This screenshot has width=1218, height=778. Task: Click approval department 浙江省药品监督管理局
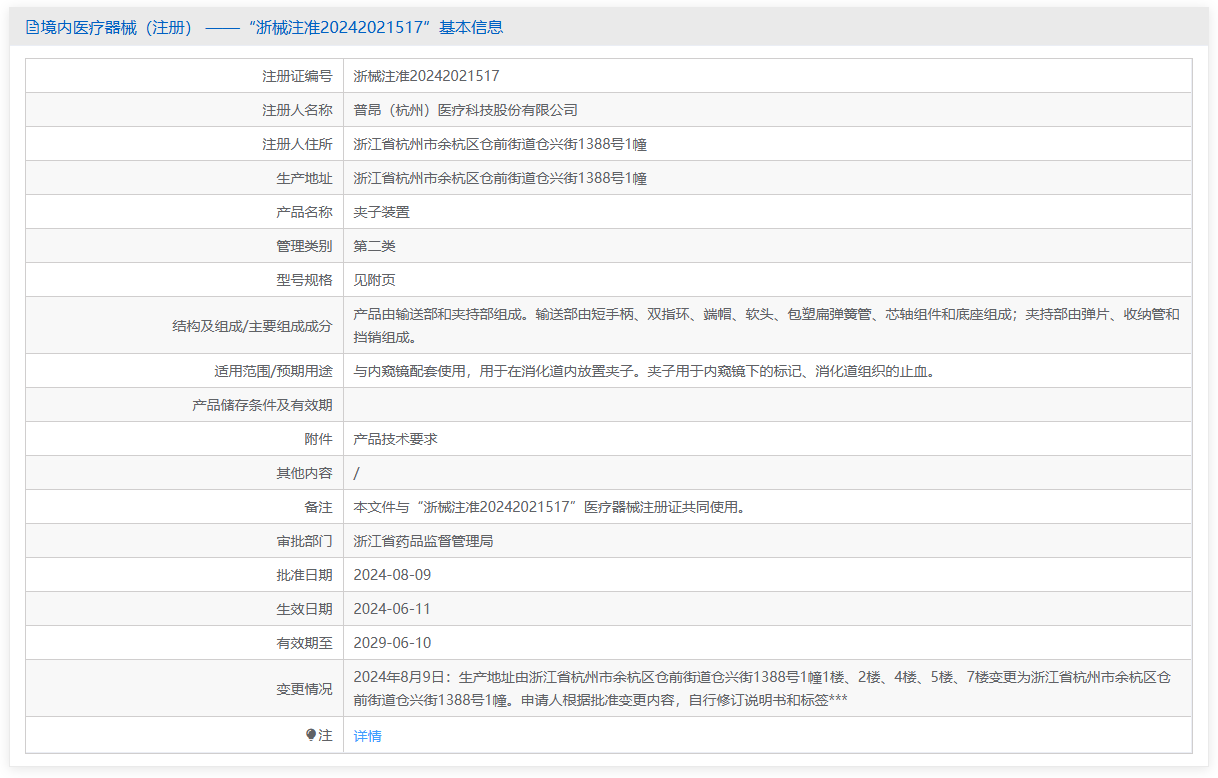click(424, 541)
